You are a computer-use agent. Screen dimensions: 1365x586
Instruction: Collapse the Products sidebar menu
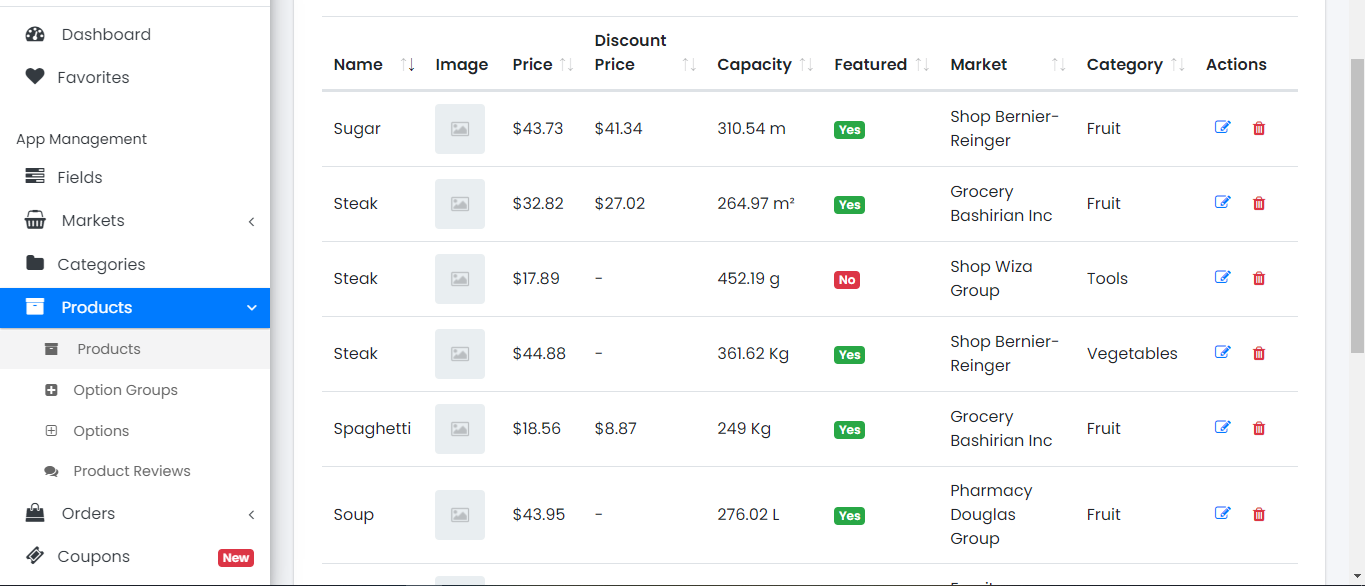pyautogui.click(x=251, y=308)
